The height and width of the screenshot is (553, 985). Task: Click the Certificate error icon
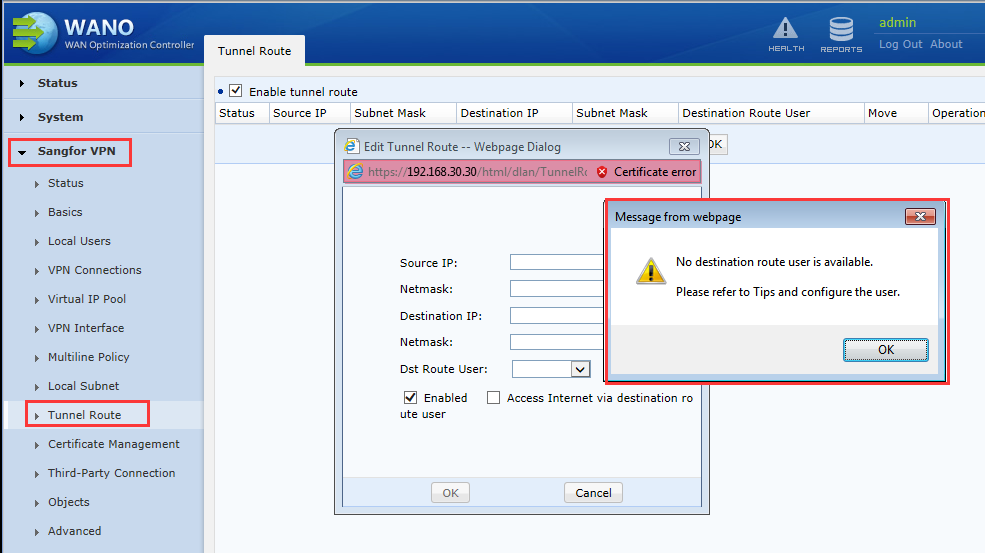click(x=602, y=172)
